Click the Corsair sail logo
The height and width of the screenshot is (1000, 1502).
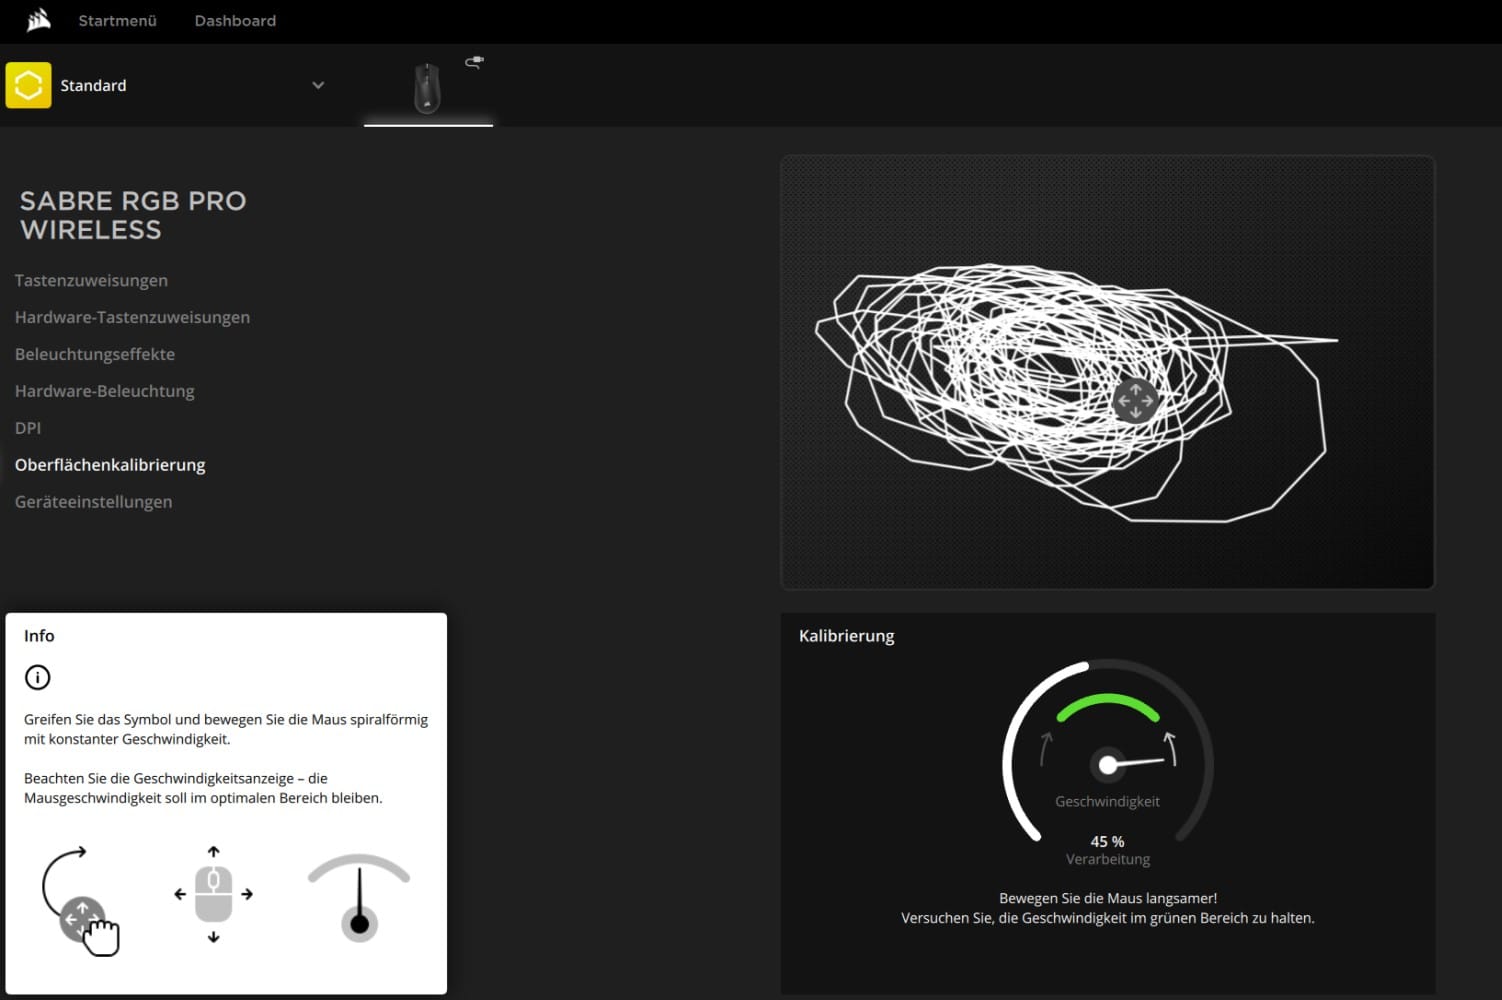[x=38, y=20]
